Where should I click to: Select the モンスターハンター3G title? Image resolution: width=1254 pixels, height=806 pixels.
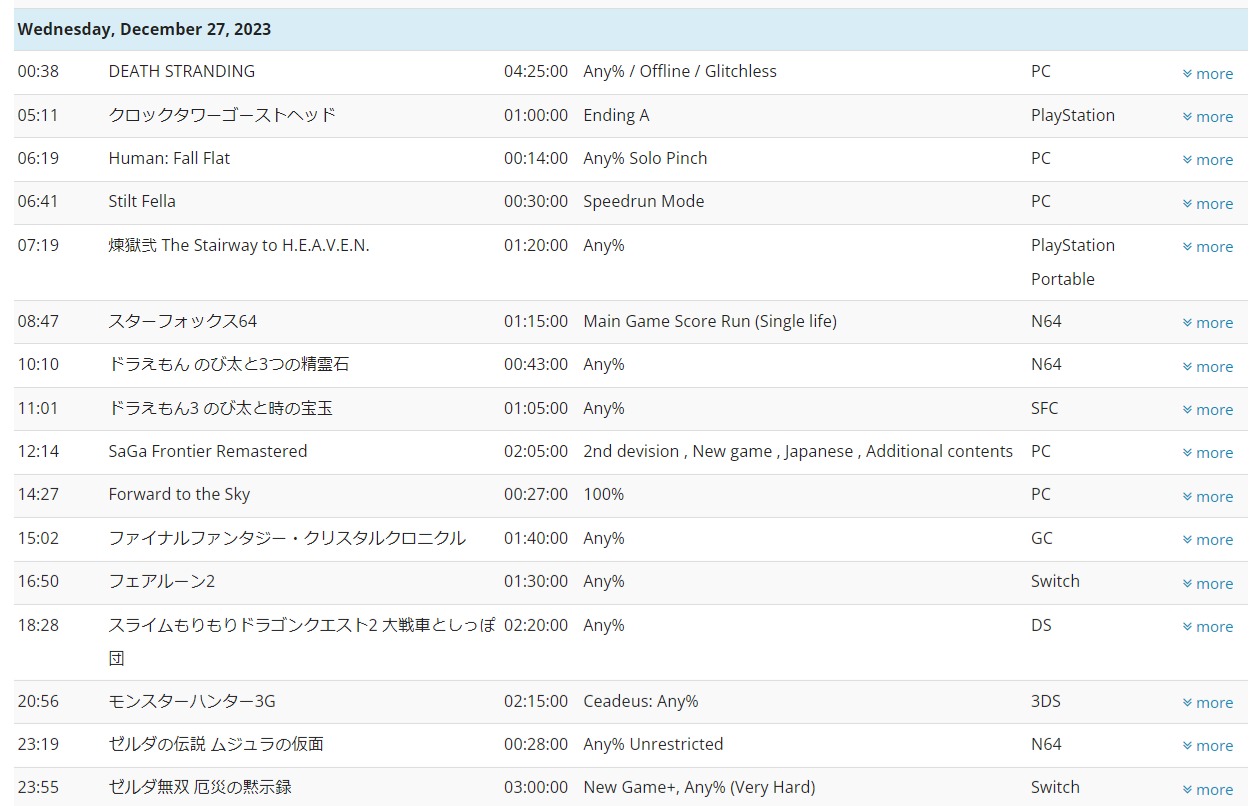point(192,701)
